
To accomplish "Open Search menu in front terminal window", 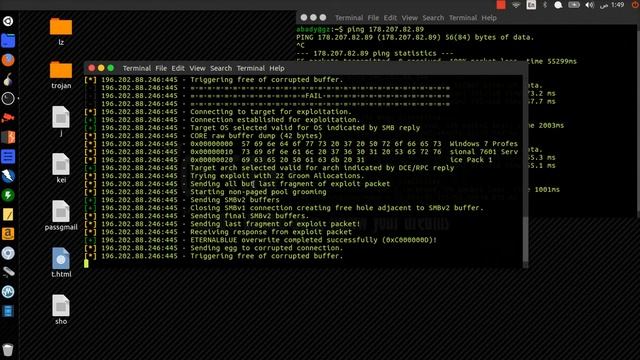I will pos(221,68).
